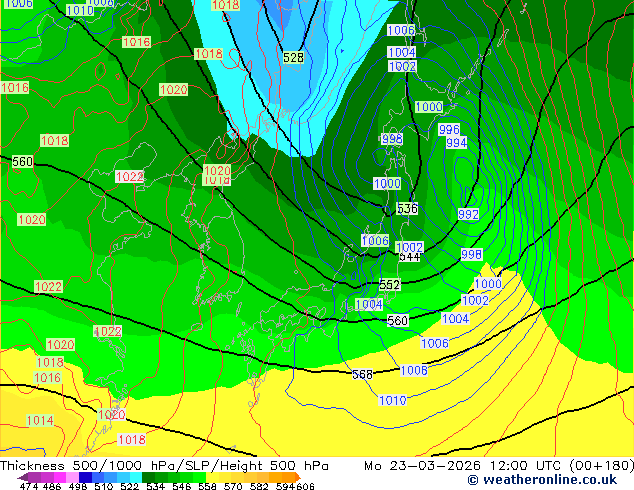634x490 pixels.
Task: Click the cyan legend swatch above 522
Action: point(136,477)
